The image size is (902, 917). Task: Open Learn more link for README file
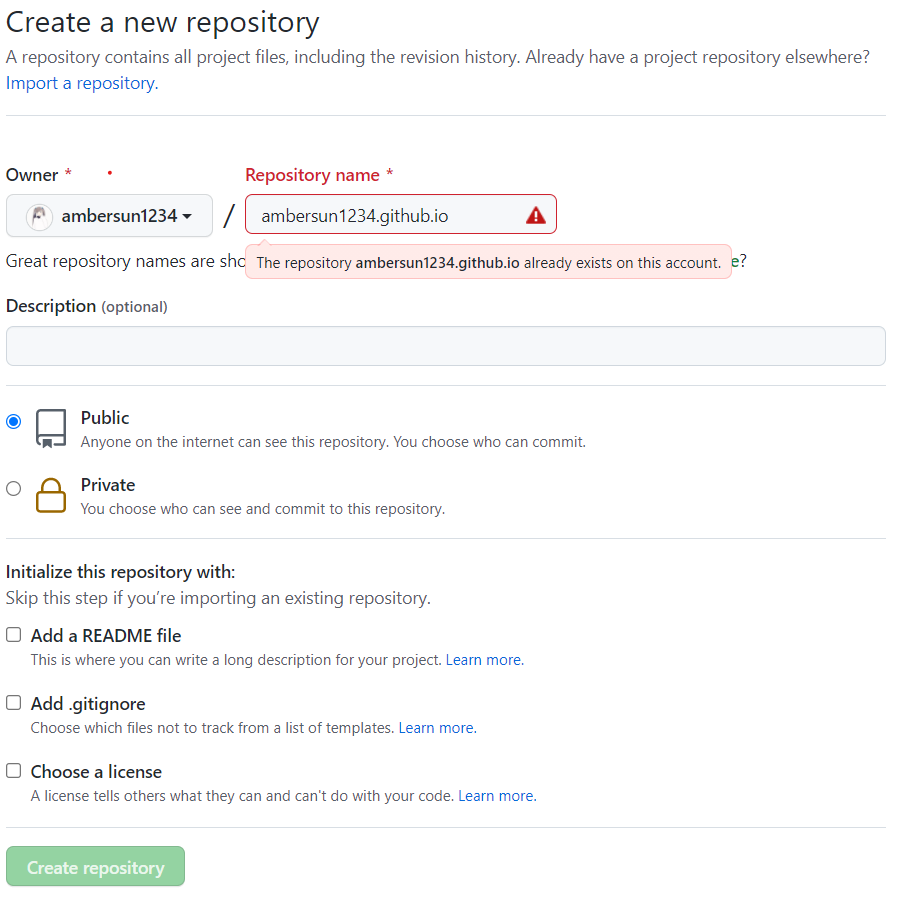484,660
